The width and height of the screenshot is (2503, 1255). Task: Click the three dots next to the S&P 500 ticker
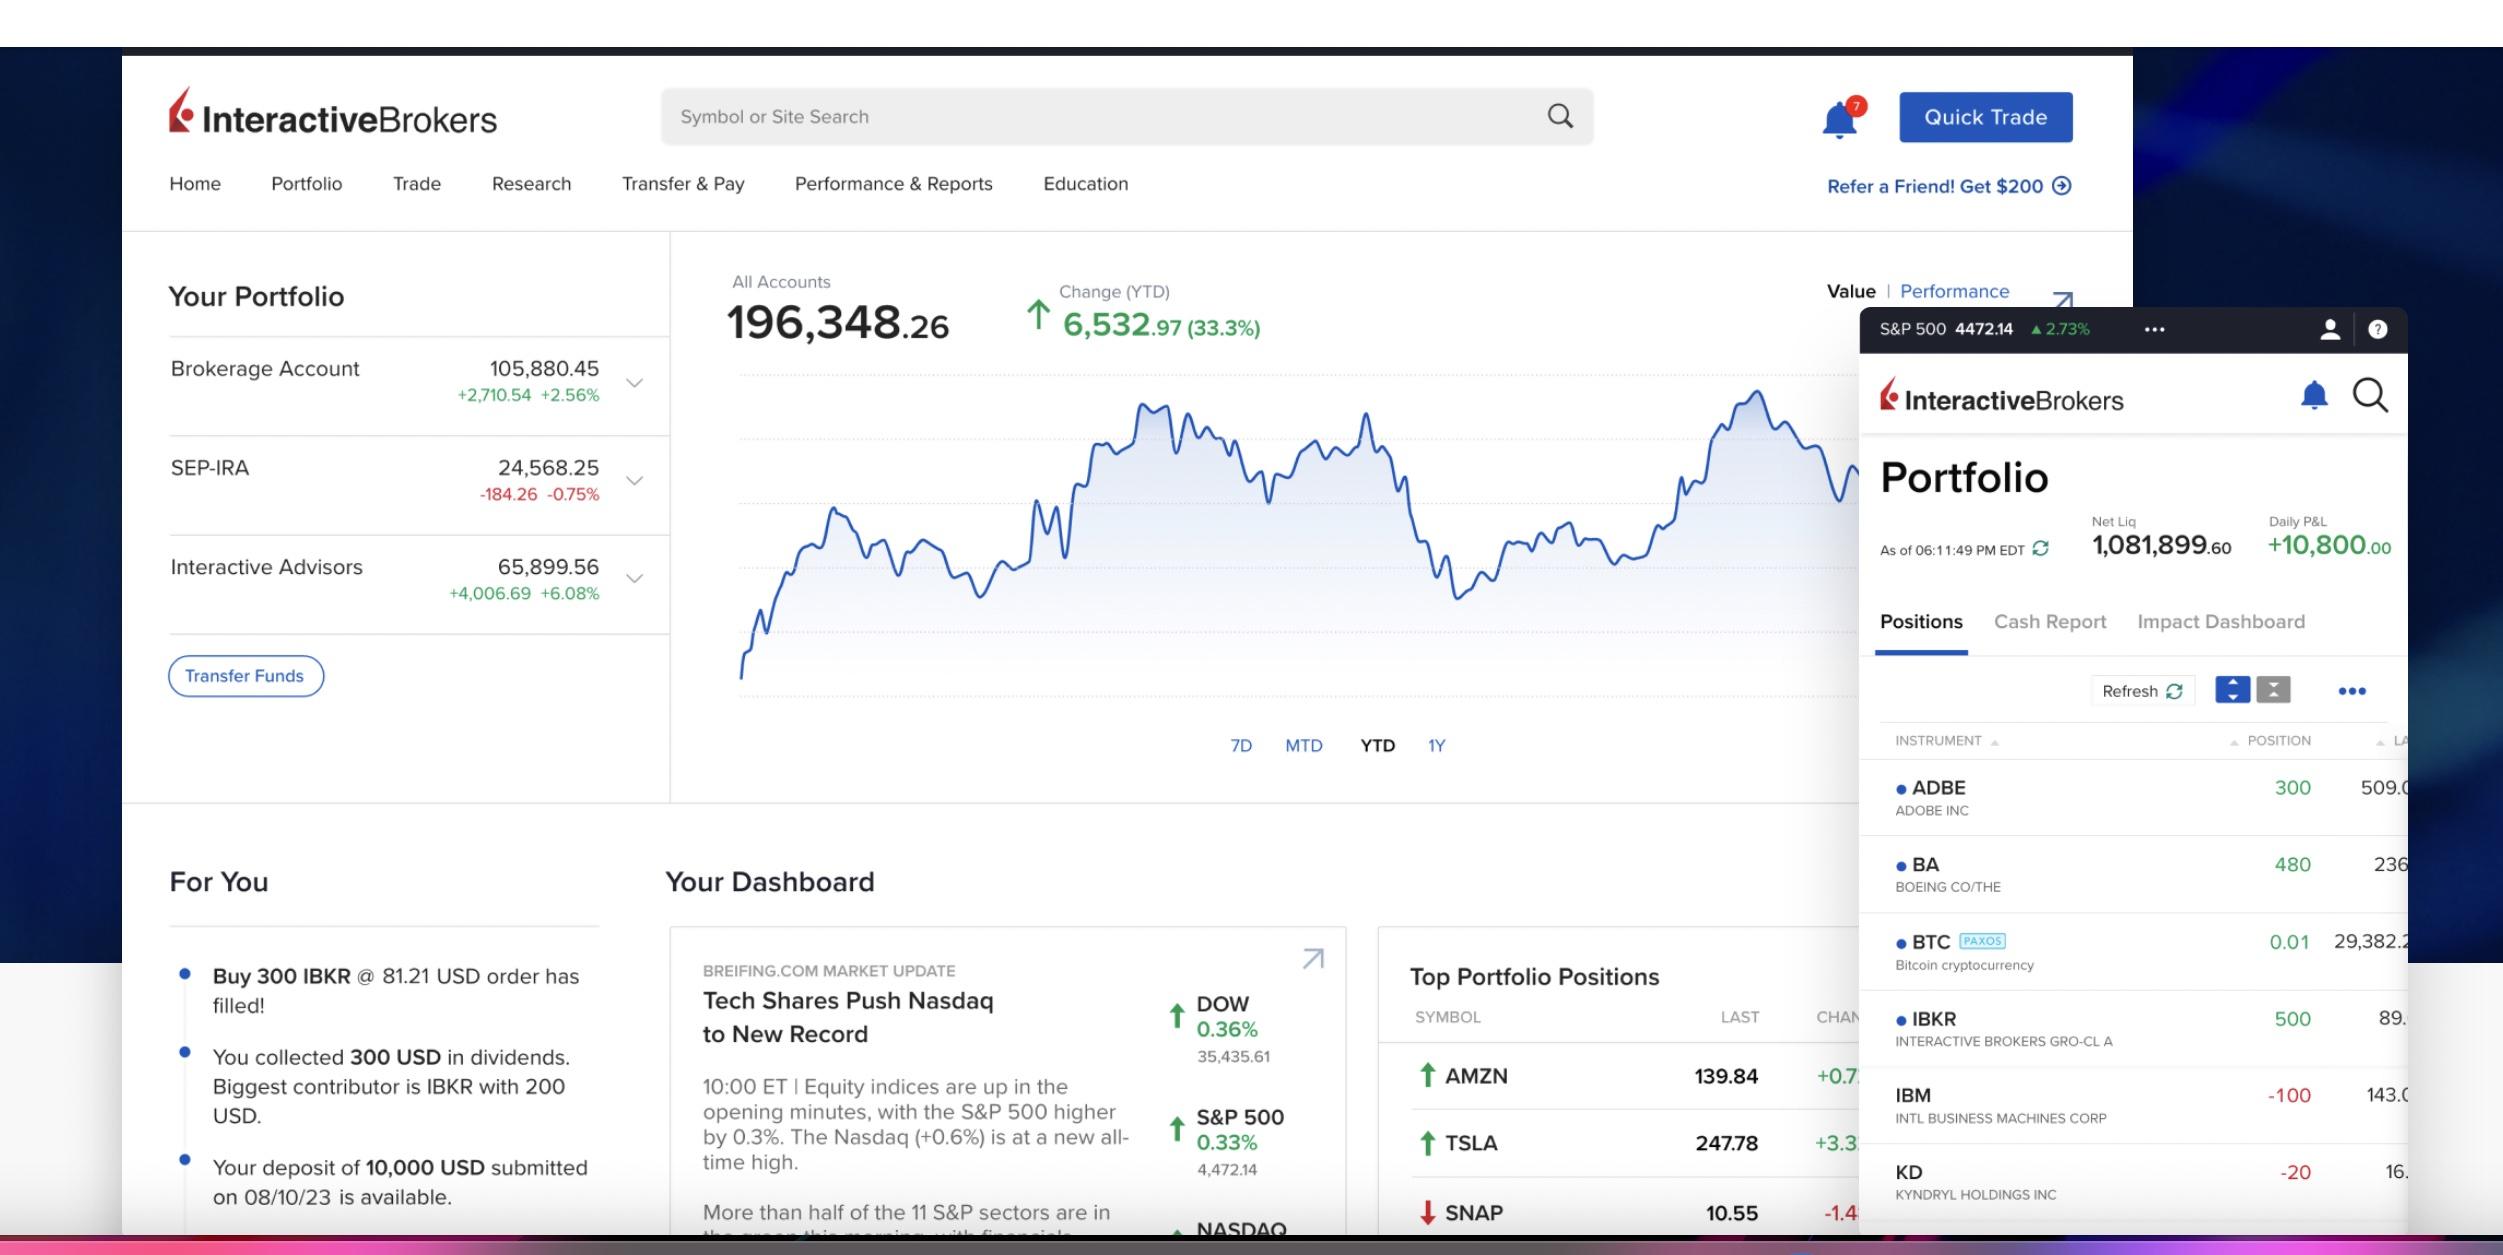[2155, 329]
